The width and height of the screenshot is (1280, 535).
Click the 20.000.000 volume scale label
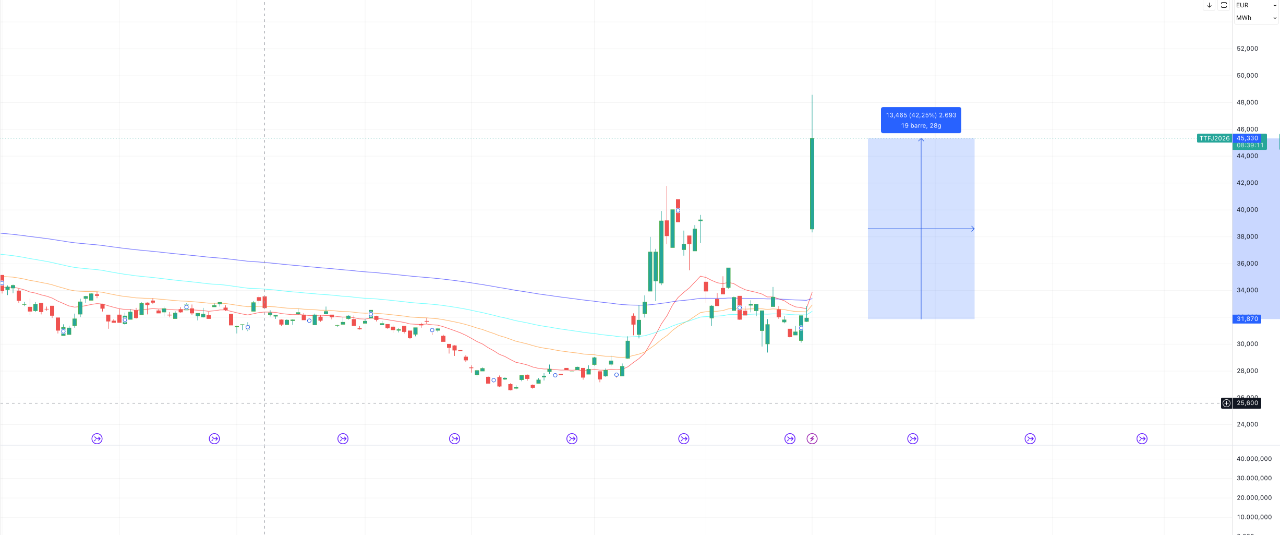[x=1253, y=498]
